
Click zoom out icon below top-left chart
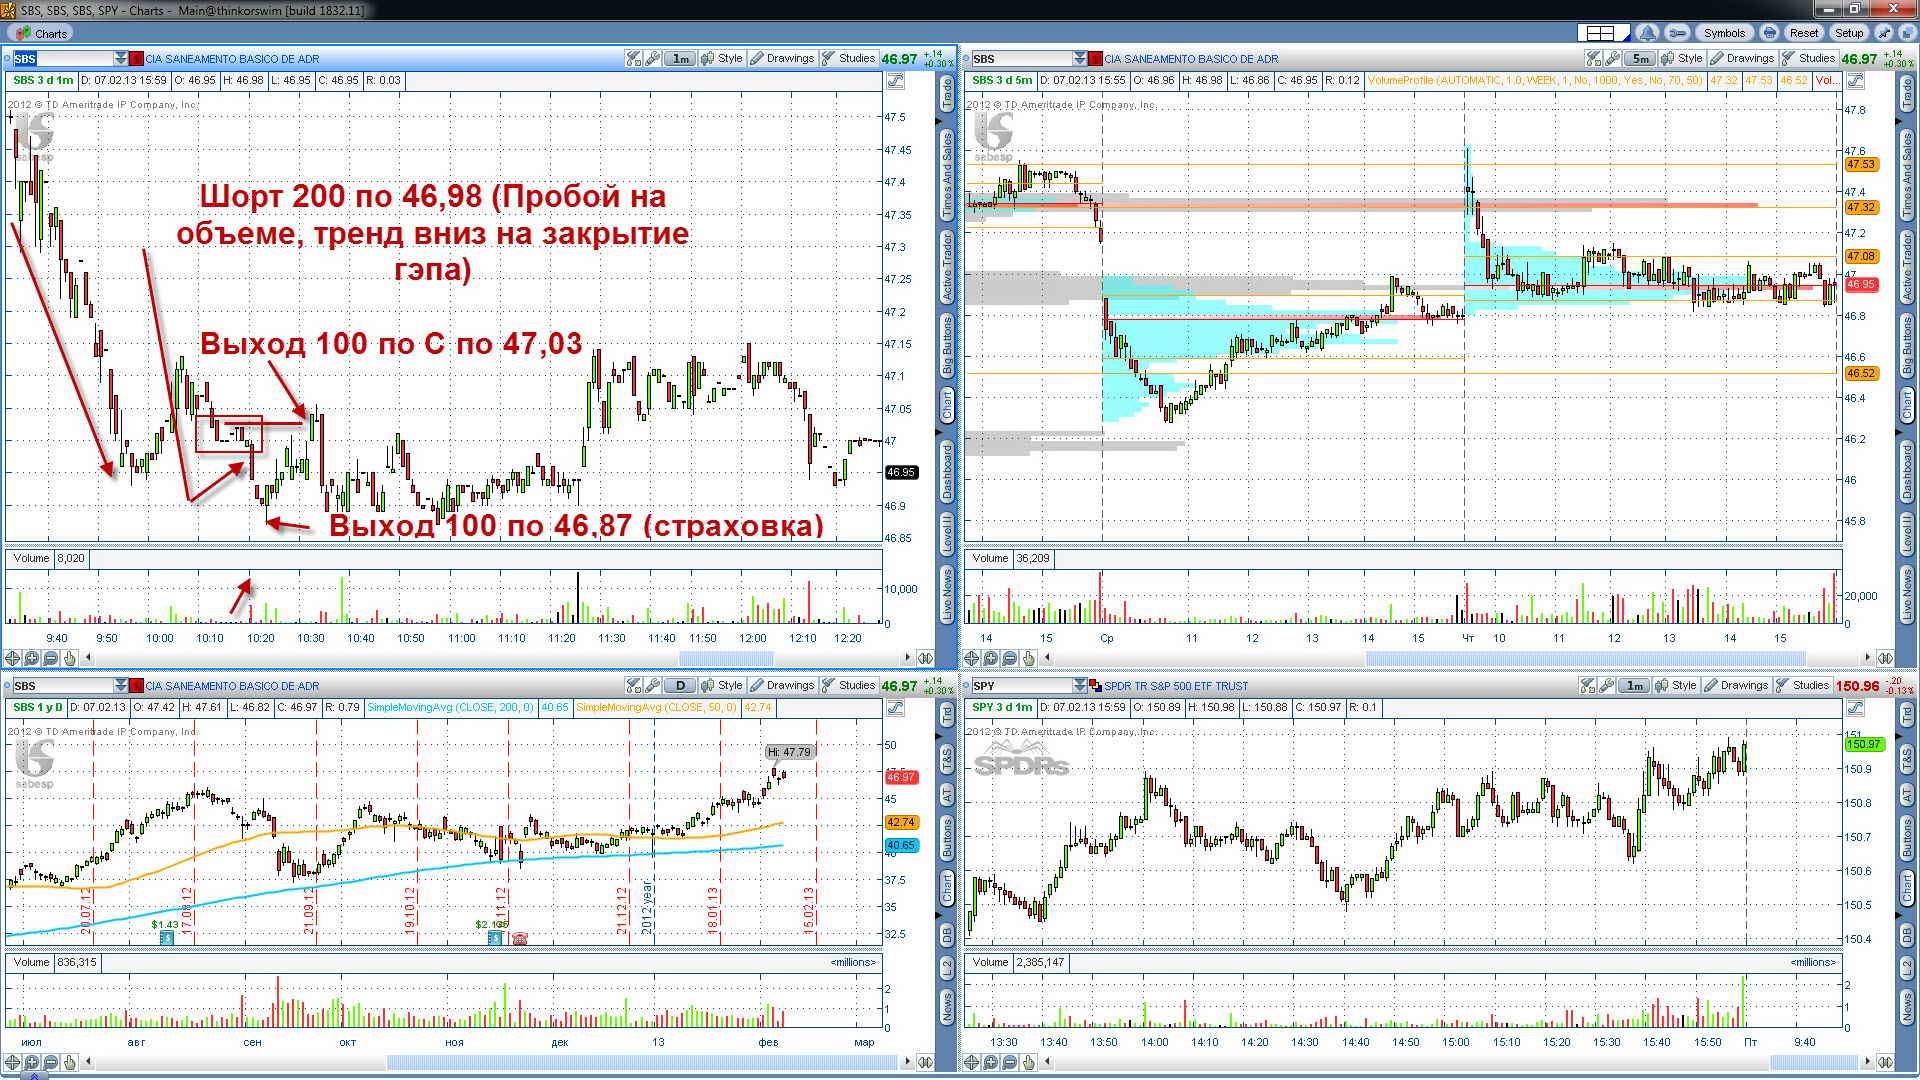tap(51, 658)
